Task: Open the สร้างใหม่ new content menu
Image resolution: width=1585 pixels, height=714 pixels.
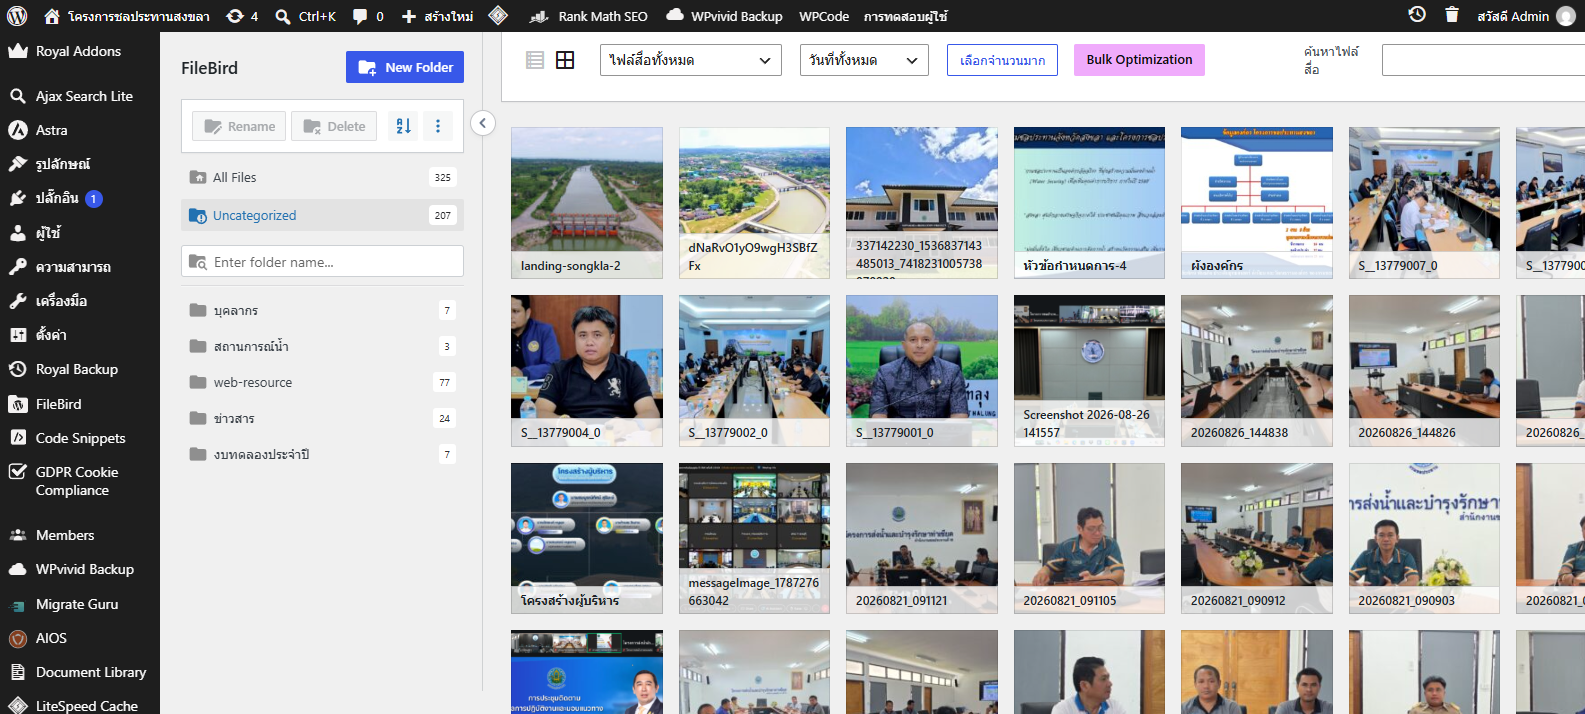Action: click(437, 16)
